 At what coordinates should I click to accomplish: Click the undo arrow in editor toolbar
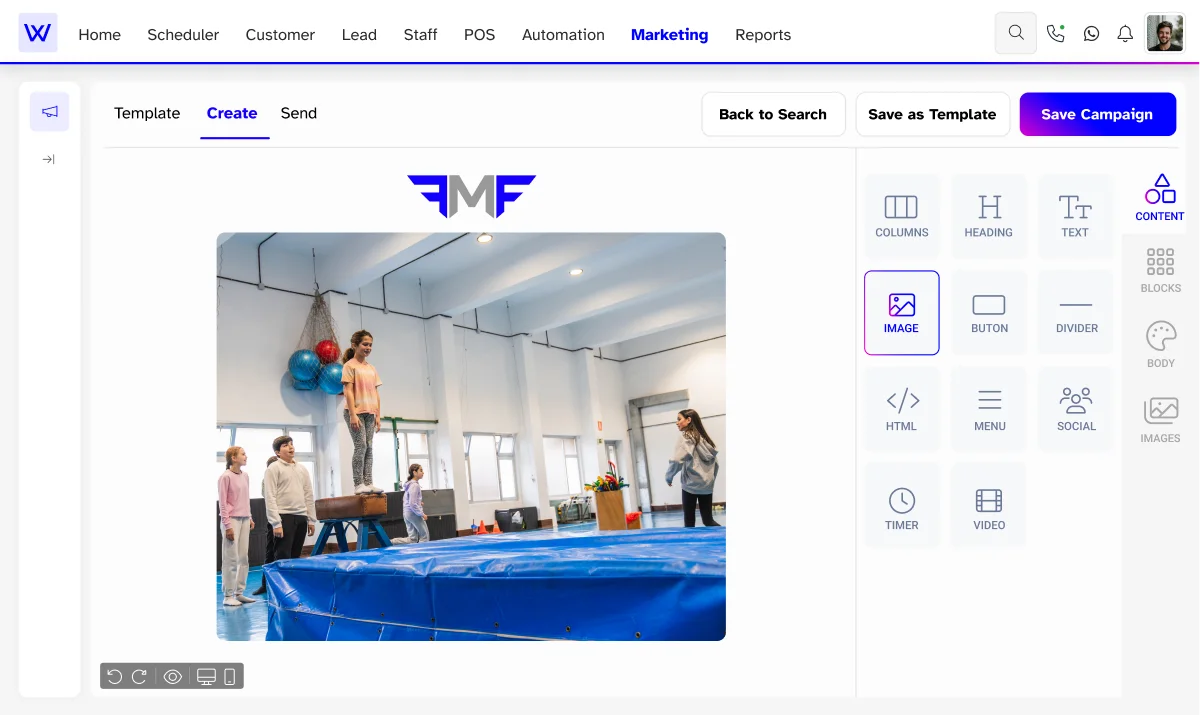115,677
